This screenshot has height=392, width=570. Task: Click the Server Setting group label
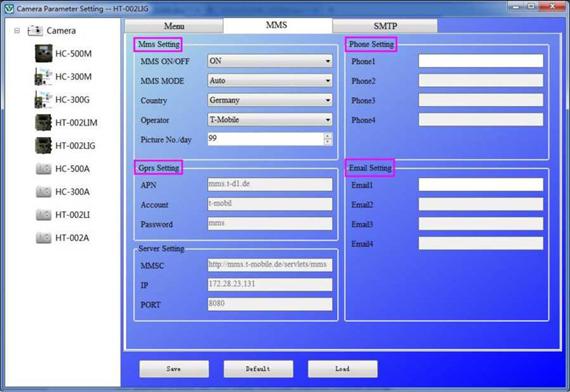(161, 249)
